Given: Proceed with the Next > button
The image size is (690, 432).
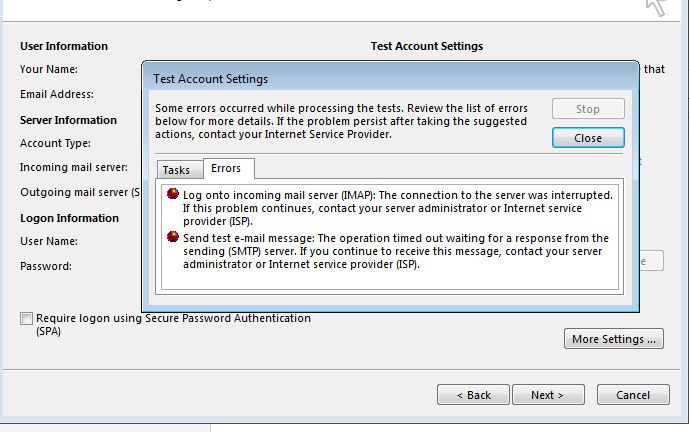Looking at the screenshot, I should (548, 395).
